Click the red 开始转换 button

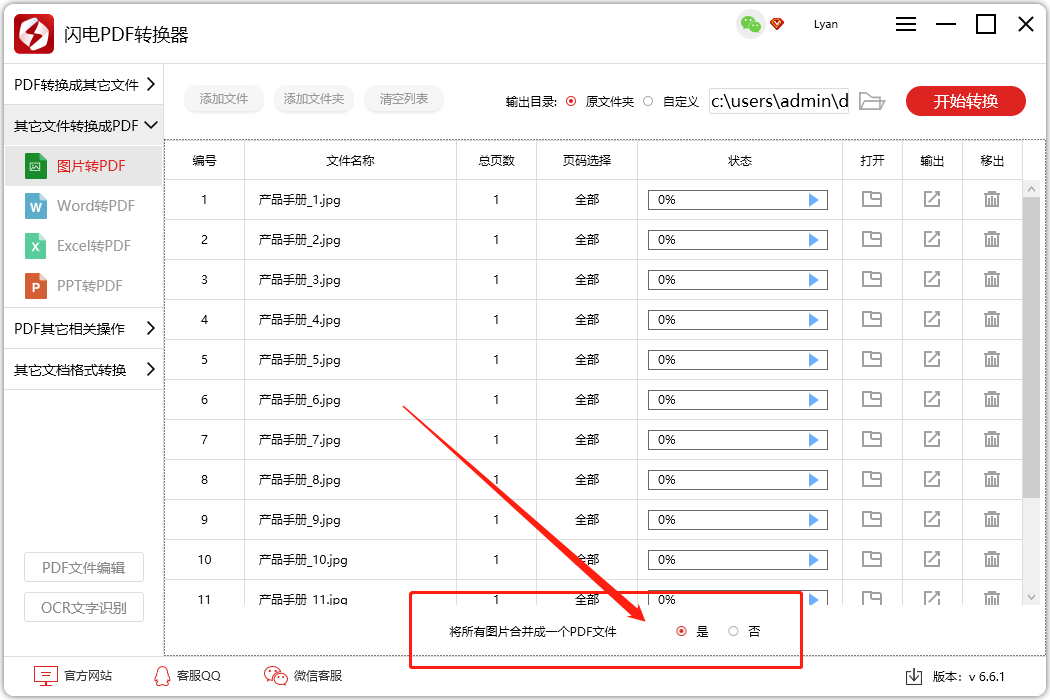[965, 100]
